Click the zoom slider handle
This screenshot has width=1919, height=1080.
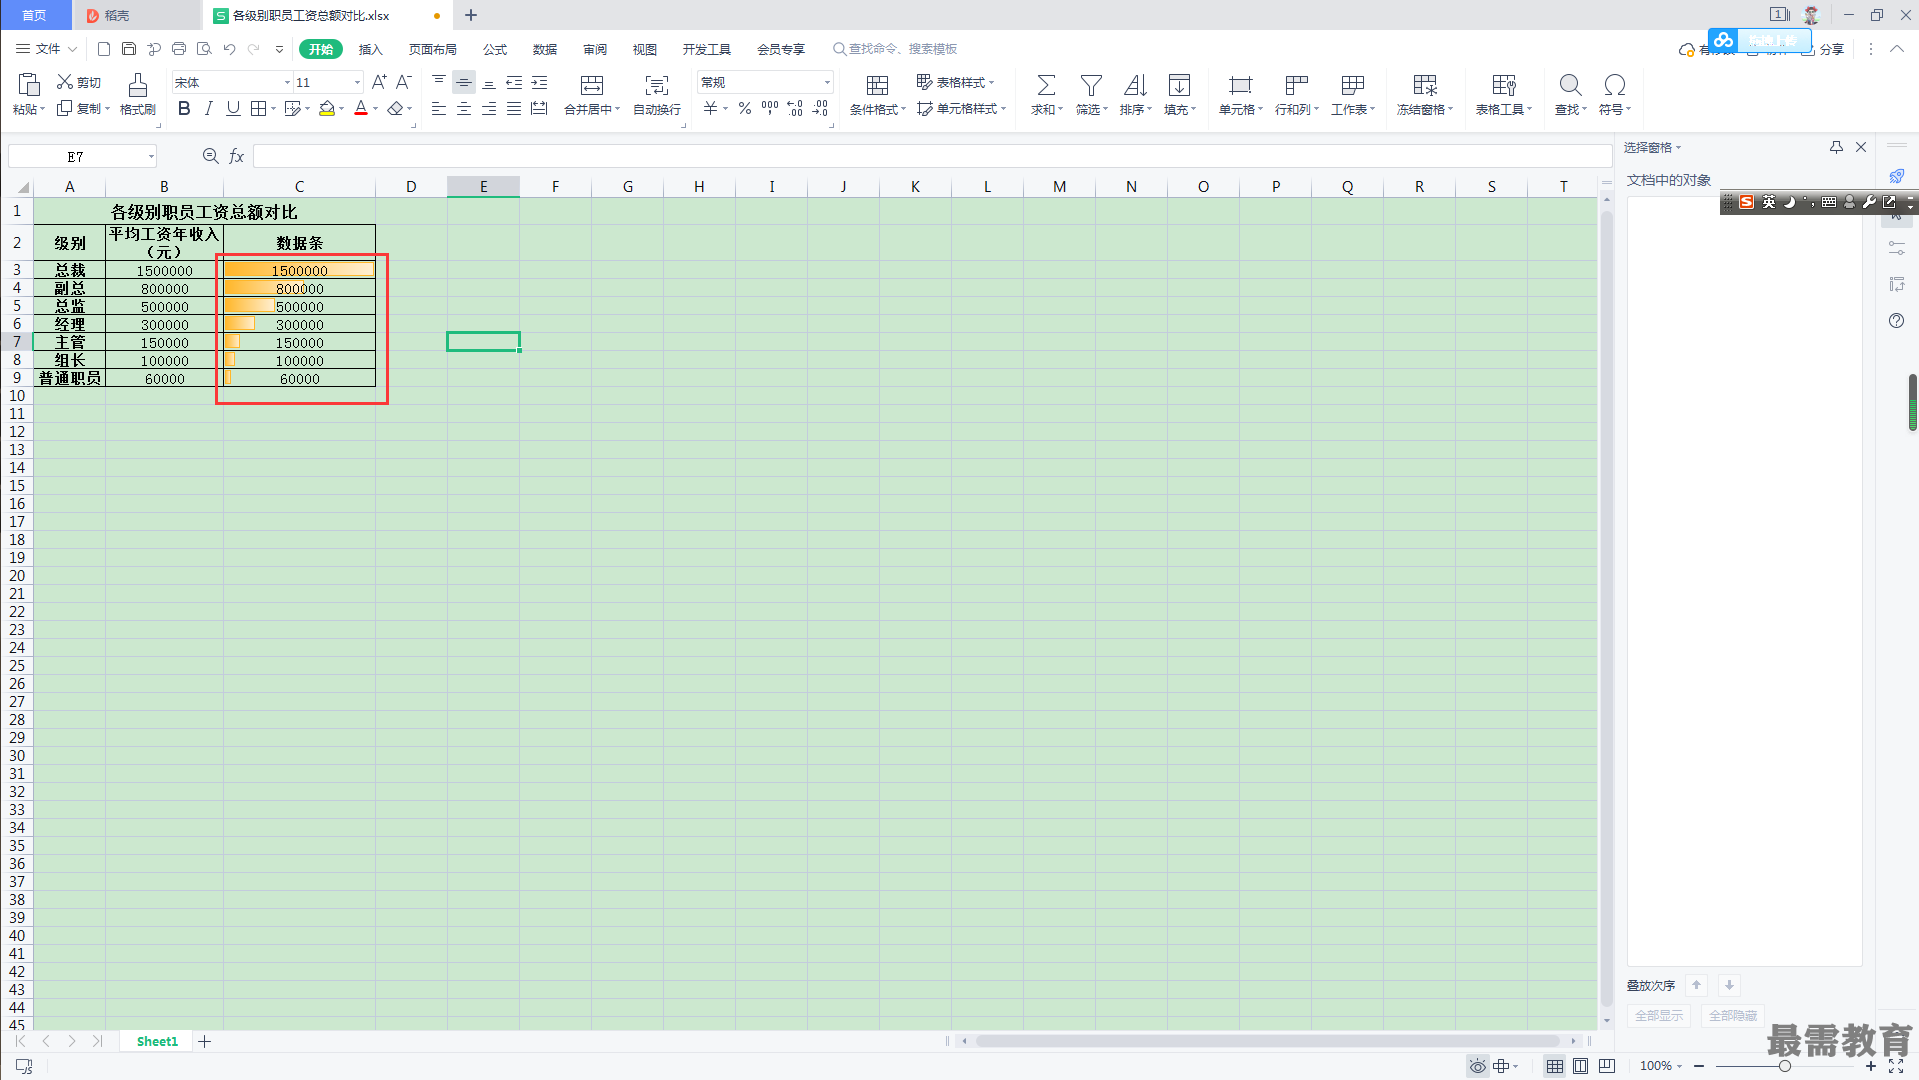(x=1784, y=1066)
